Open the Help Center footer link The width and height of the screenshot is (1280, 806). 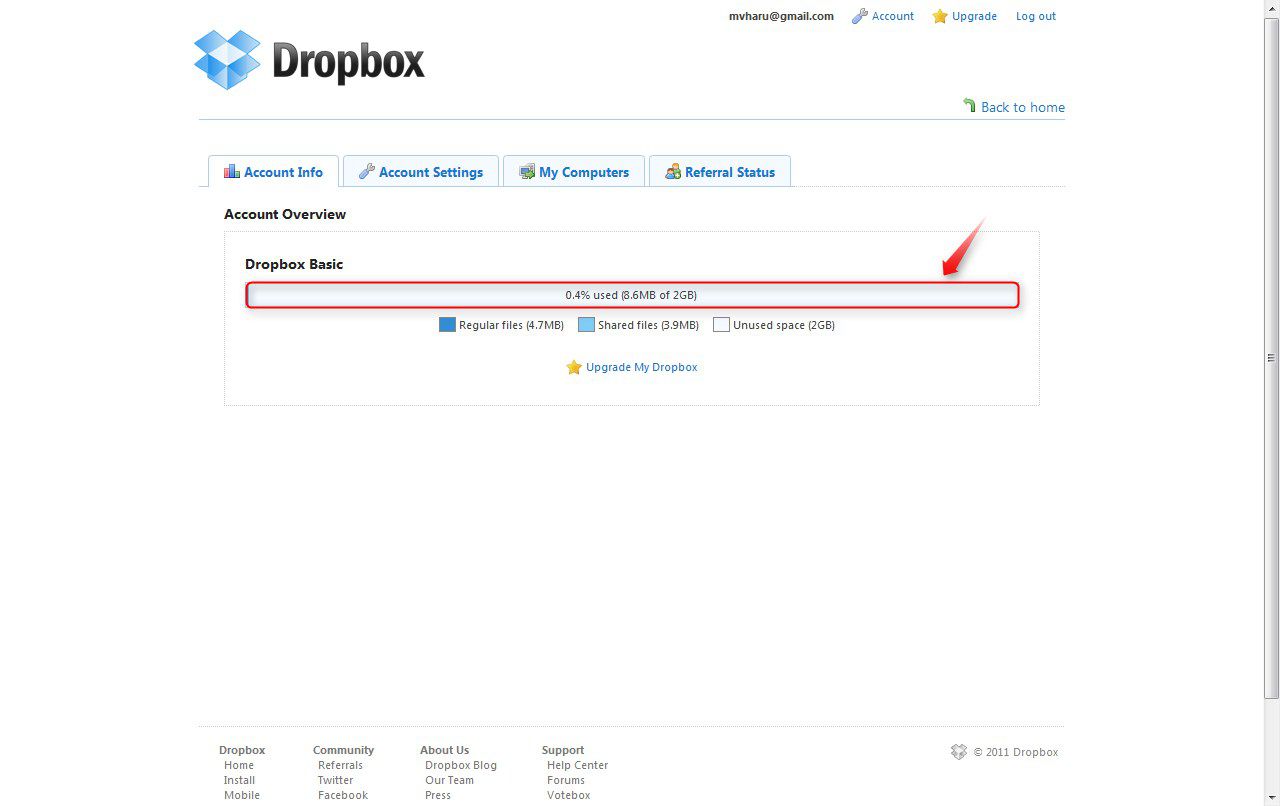click(x=577, y=765)
